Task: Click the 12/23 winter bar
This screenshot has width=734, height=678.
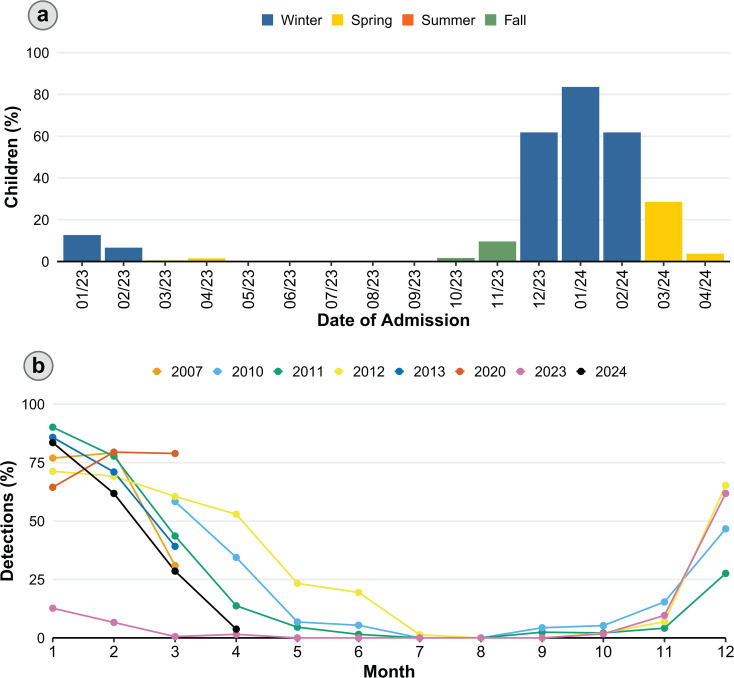Action: pos(539,197)
